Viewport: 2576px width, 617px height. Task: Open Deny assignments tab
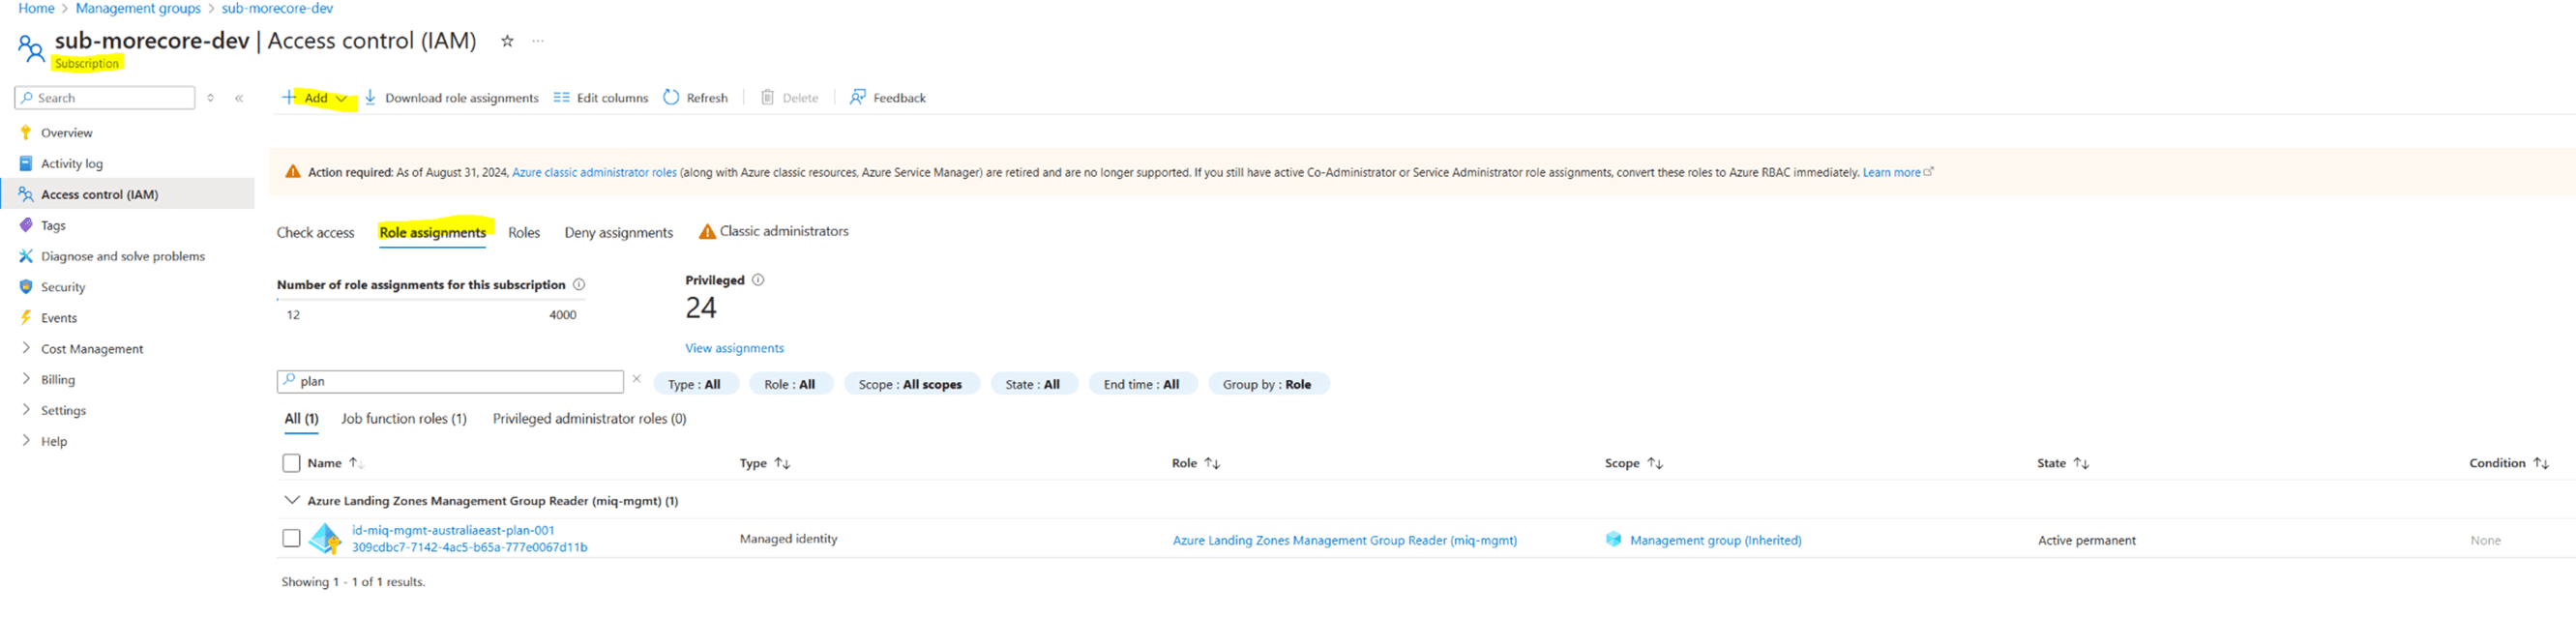click(x=619, y=232)
